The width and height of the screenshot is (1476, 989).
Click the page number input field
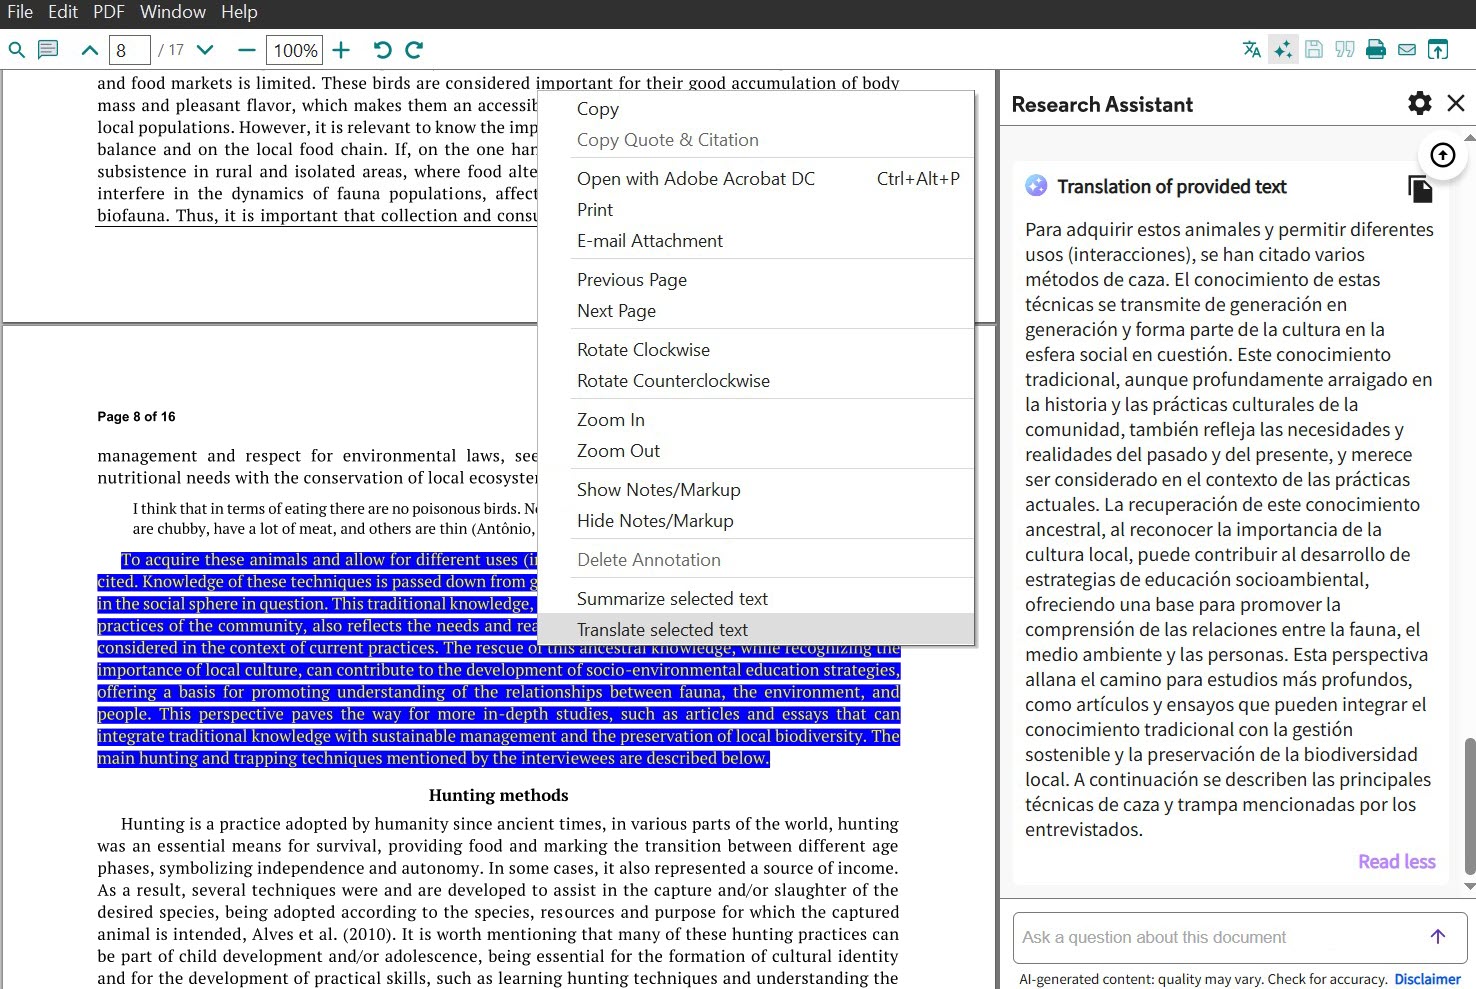(129, 49)
